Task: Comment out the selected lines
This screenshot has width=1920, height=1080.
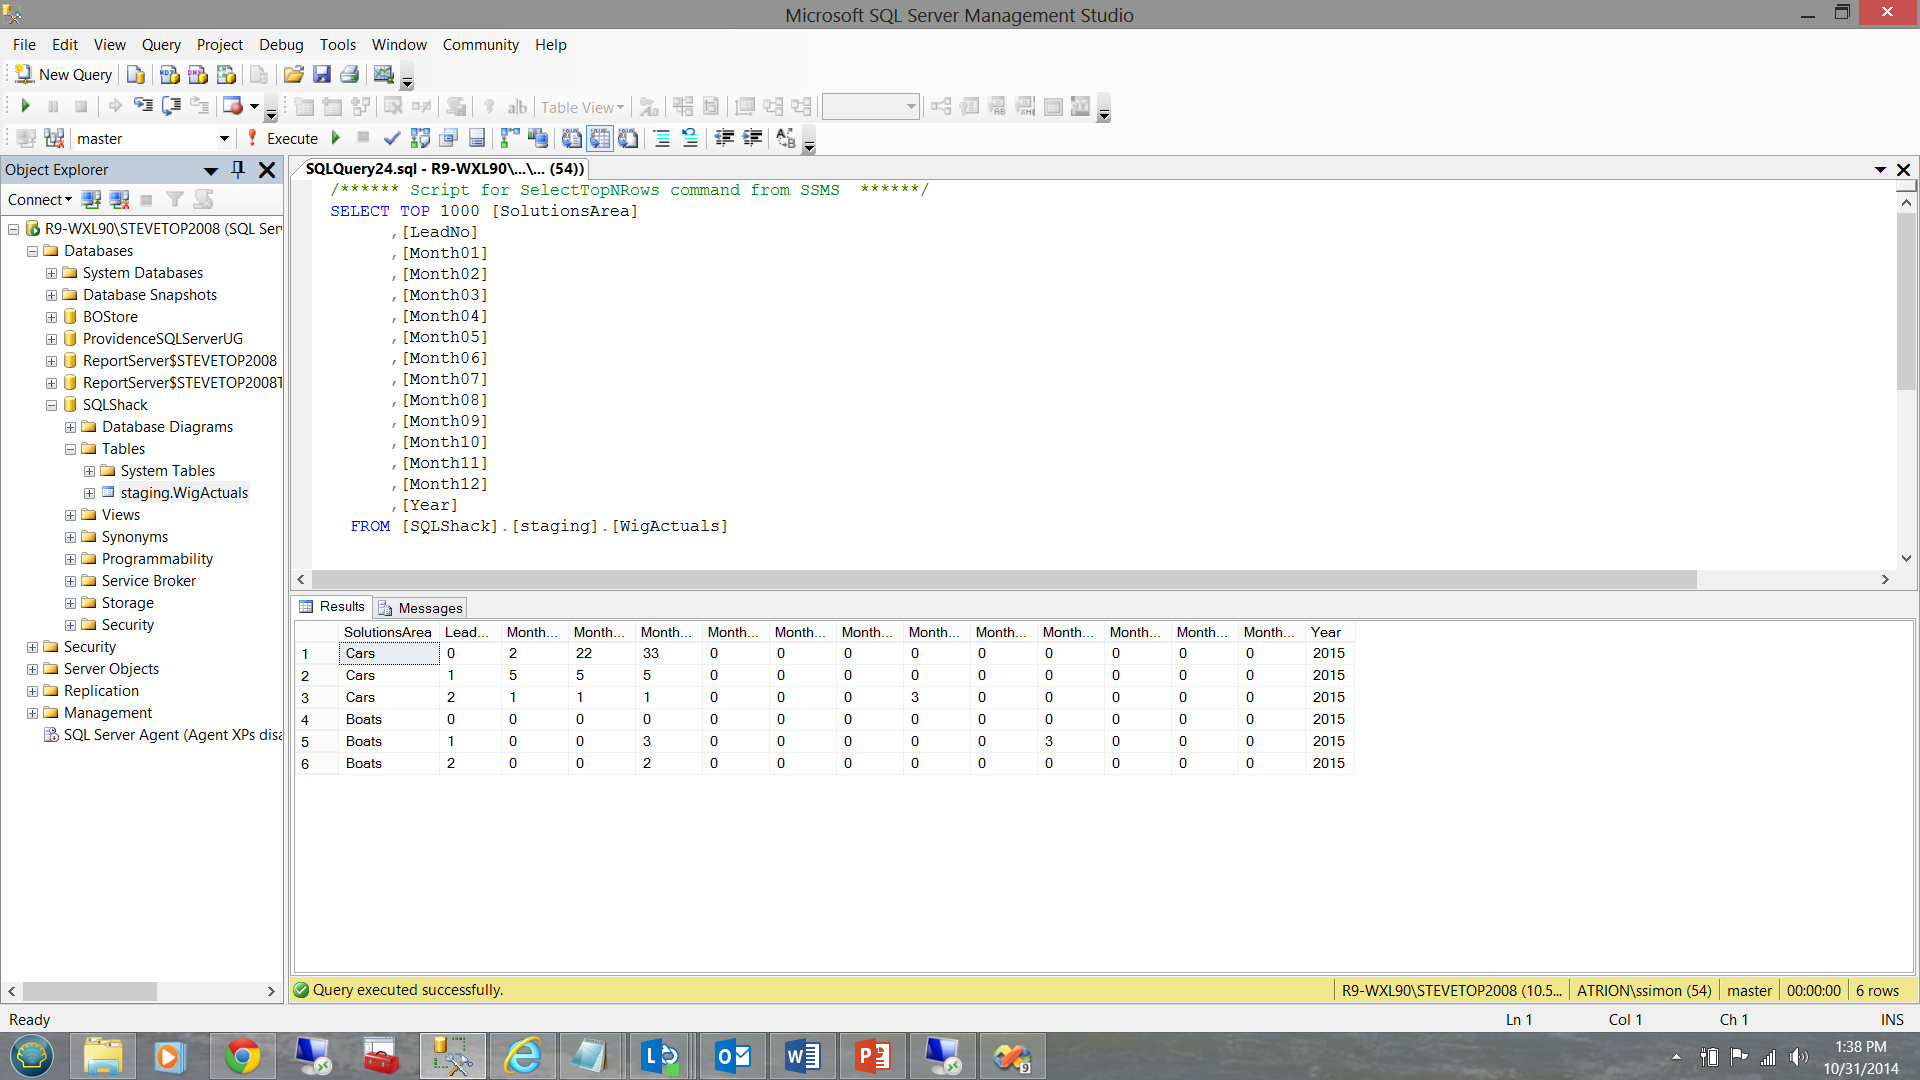Action: click(x=661, y=138)
